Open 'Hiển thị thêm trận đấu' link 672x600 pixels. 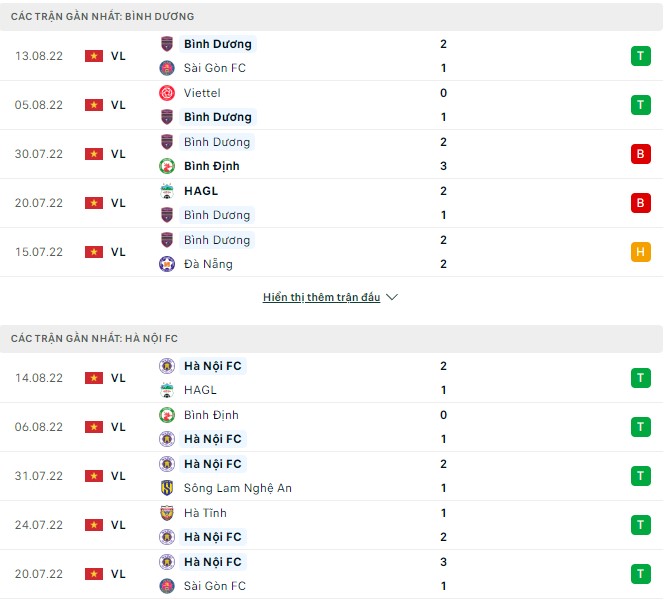pos(321,298)
